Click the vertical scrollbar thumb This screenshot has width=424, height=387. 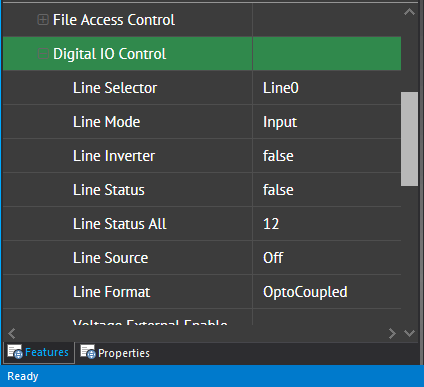[409, 139]
